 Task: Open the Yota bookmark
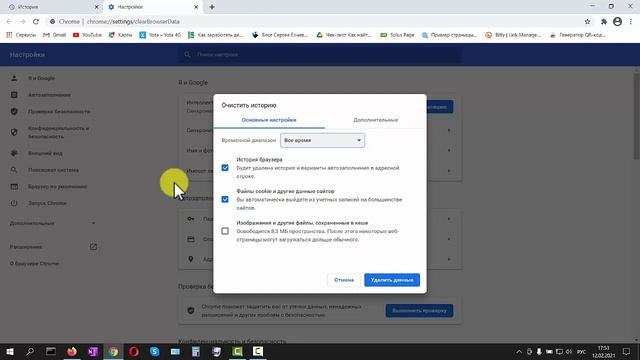[160, 35]
